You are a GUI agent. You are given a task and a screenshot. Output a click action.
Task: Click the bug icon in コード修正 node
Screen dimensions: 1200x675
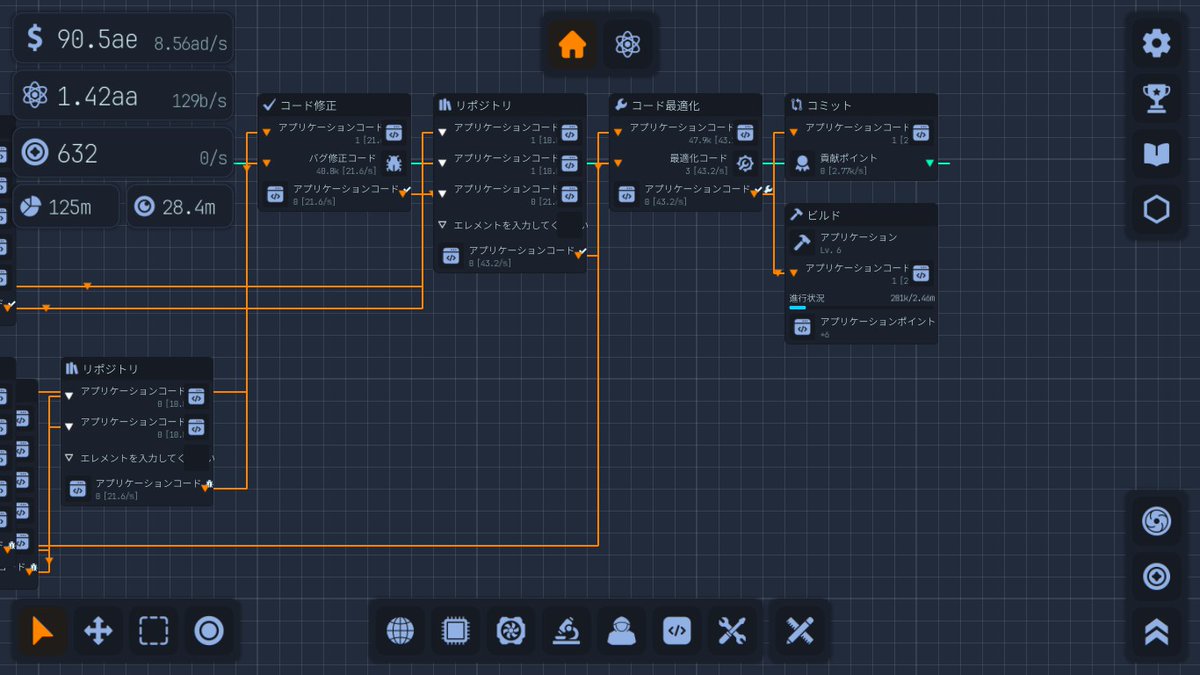pos(394,164)
